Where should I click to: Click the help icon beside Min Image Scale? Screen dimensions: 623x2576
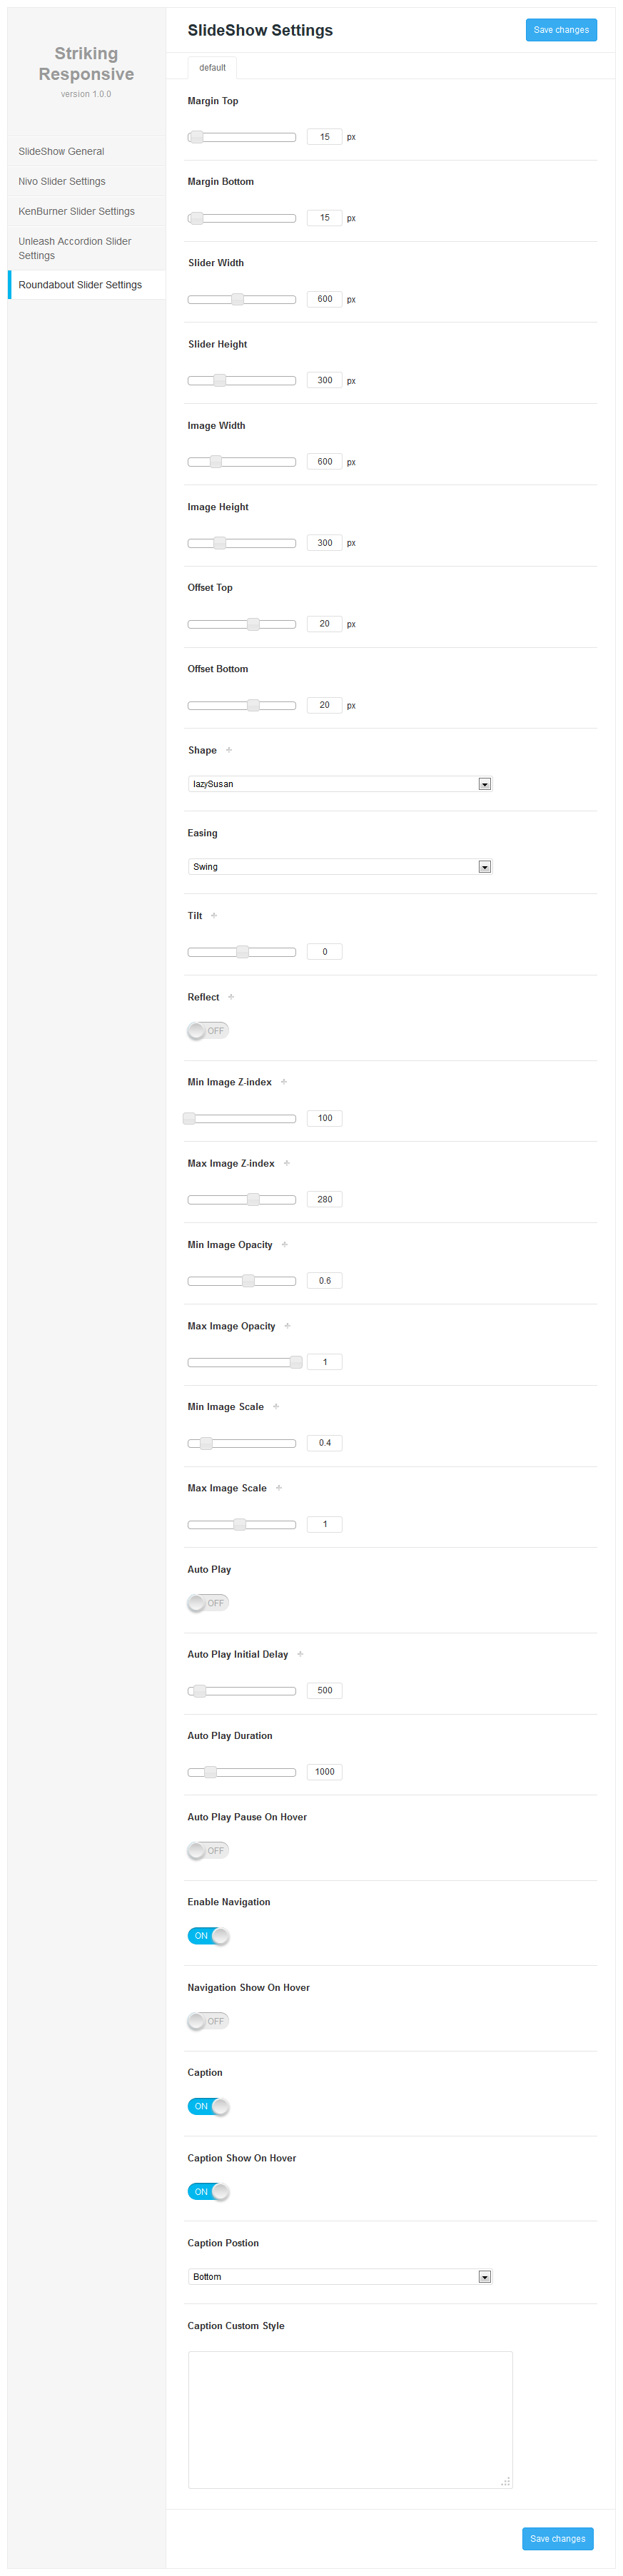(x=276, y=1407)
